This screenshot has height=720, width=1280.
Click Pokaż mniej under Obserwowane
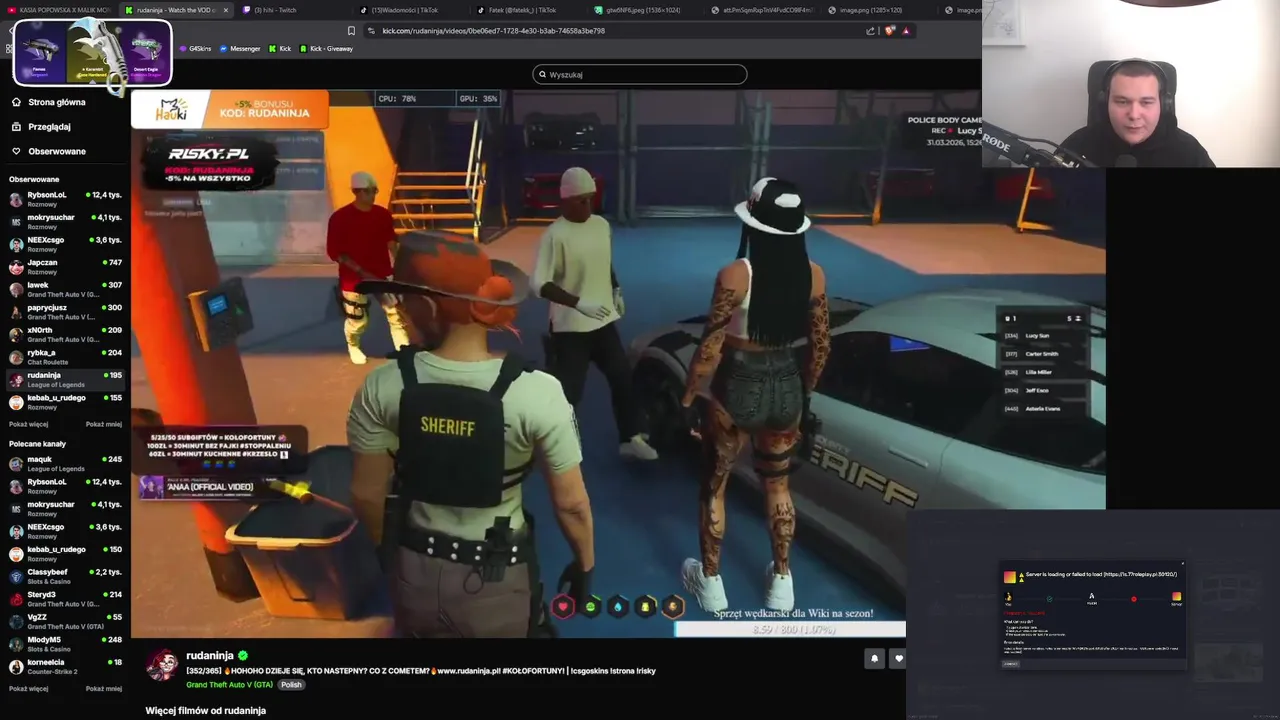[x=104, y=424]
